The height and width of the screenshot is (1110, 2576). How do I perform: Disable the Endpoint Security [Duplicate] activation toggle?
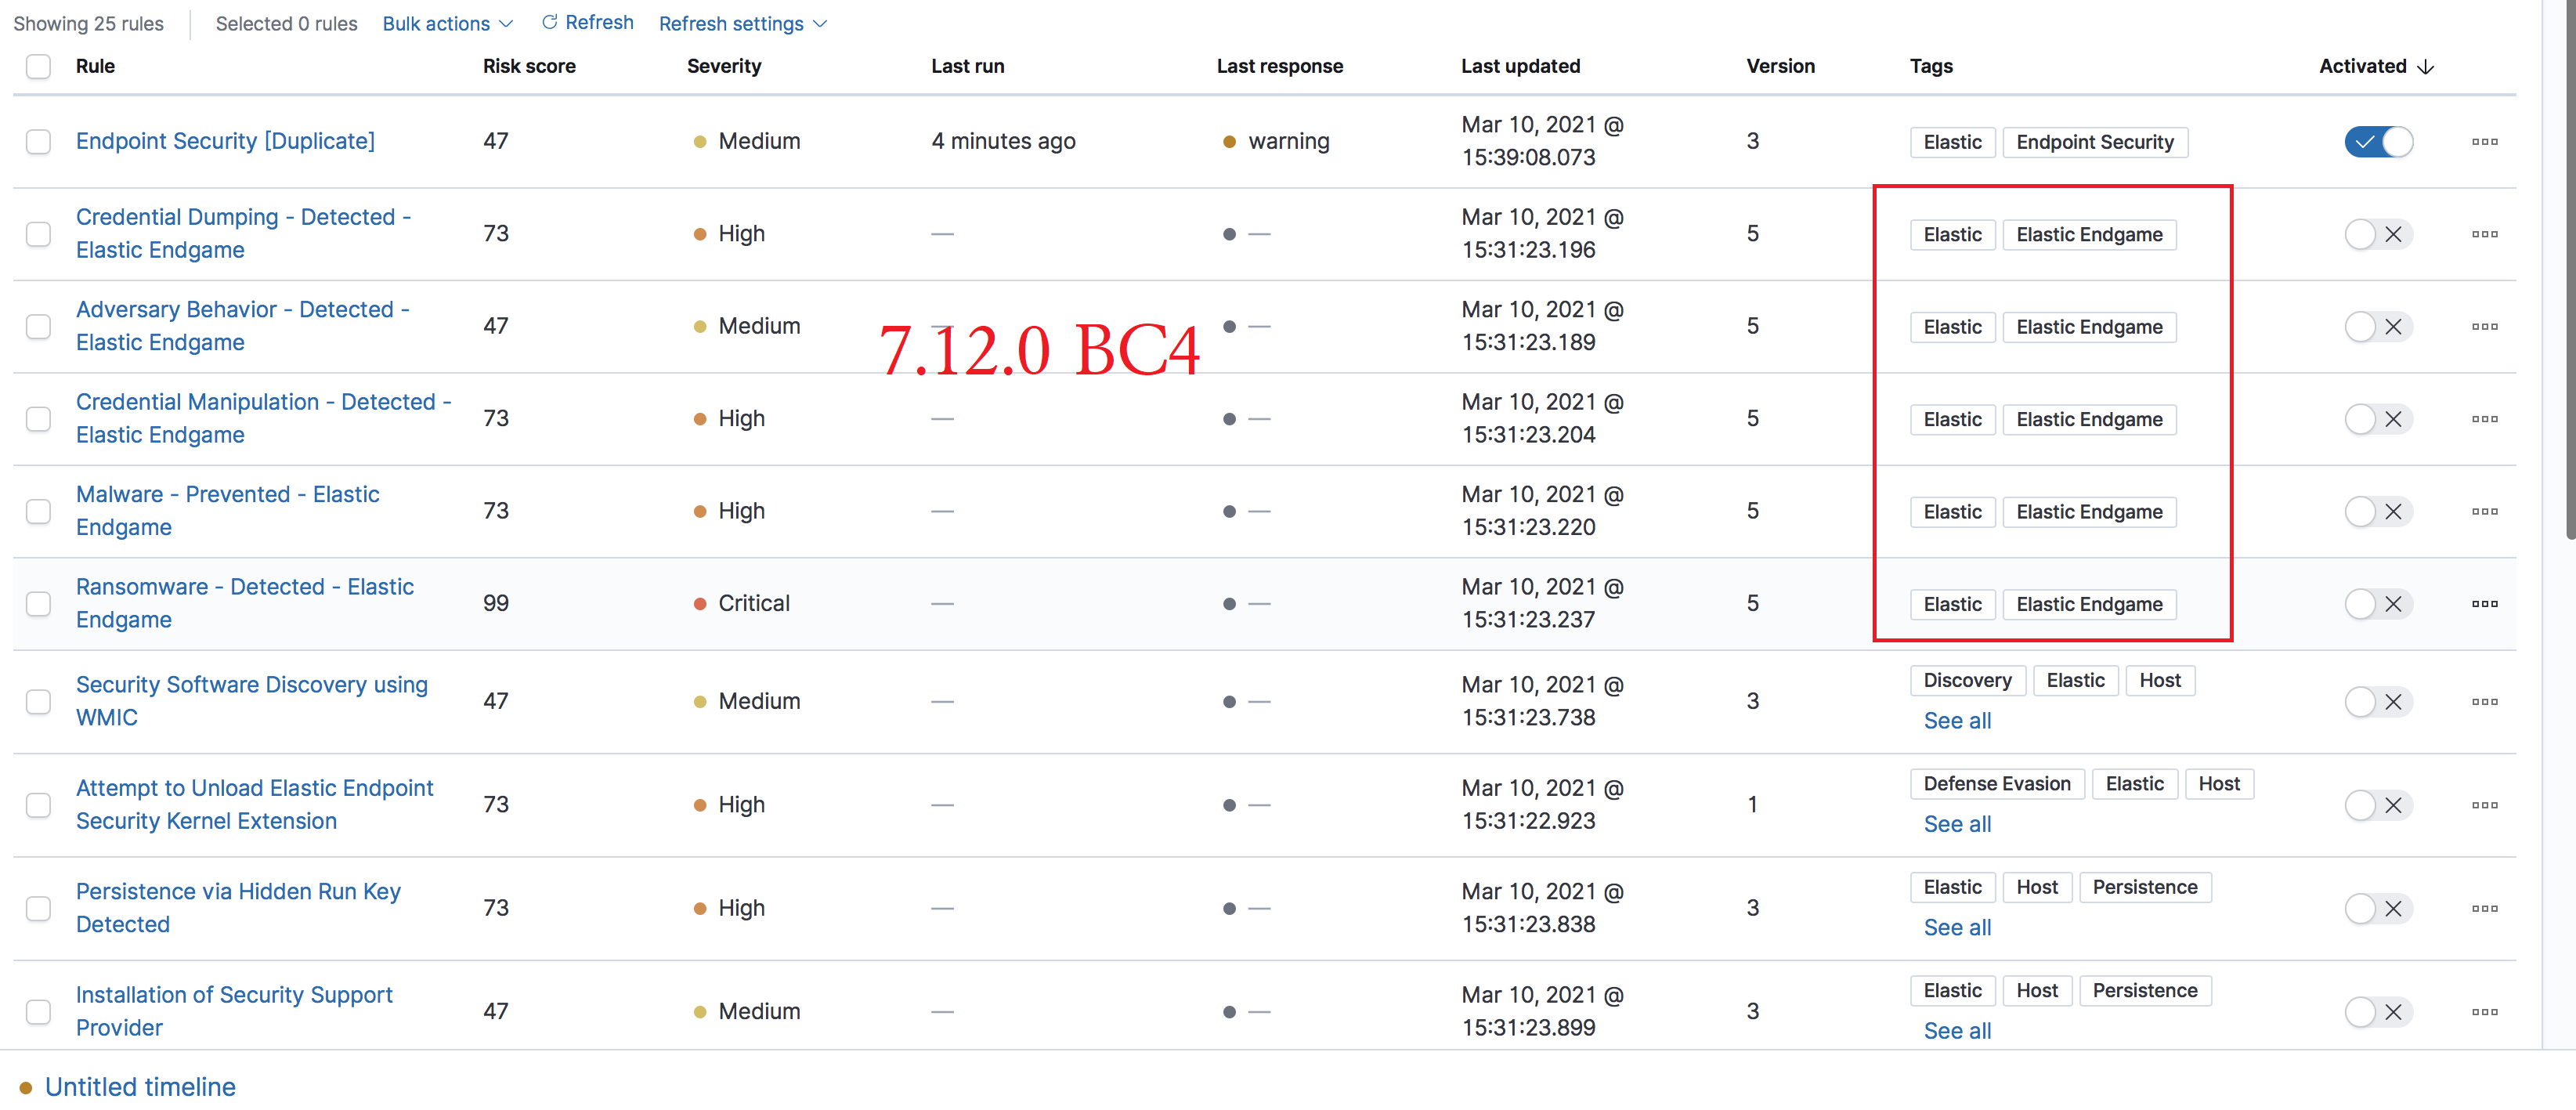[2378, 141]
